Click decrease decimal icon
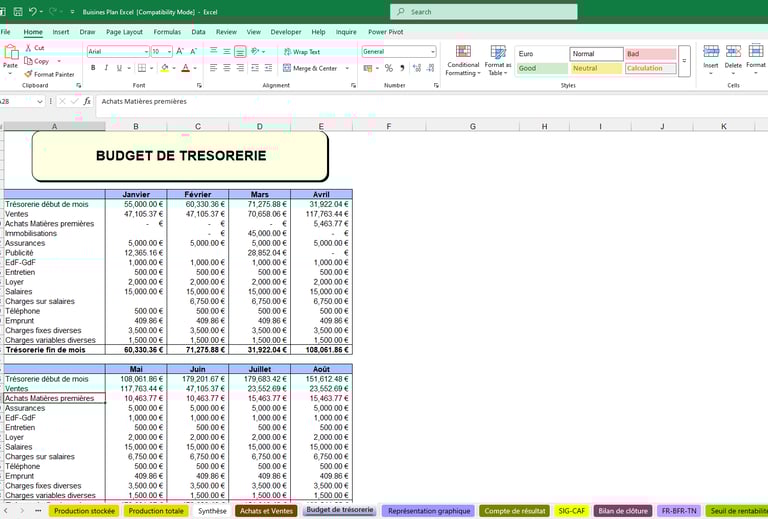 pos(431,68)
